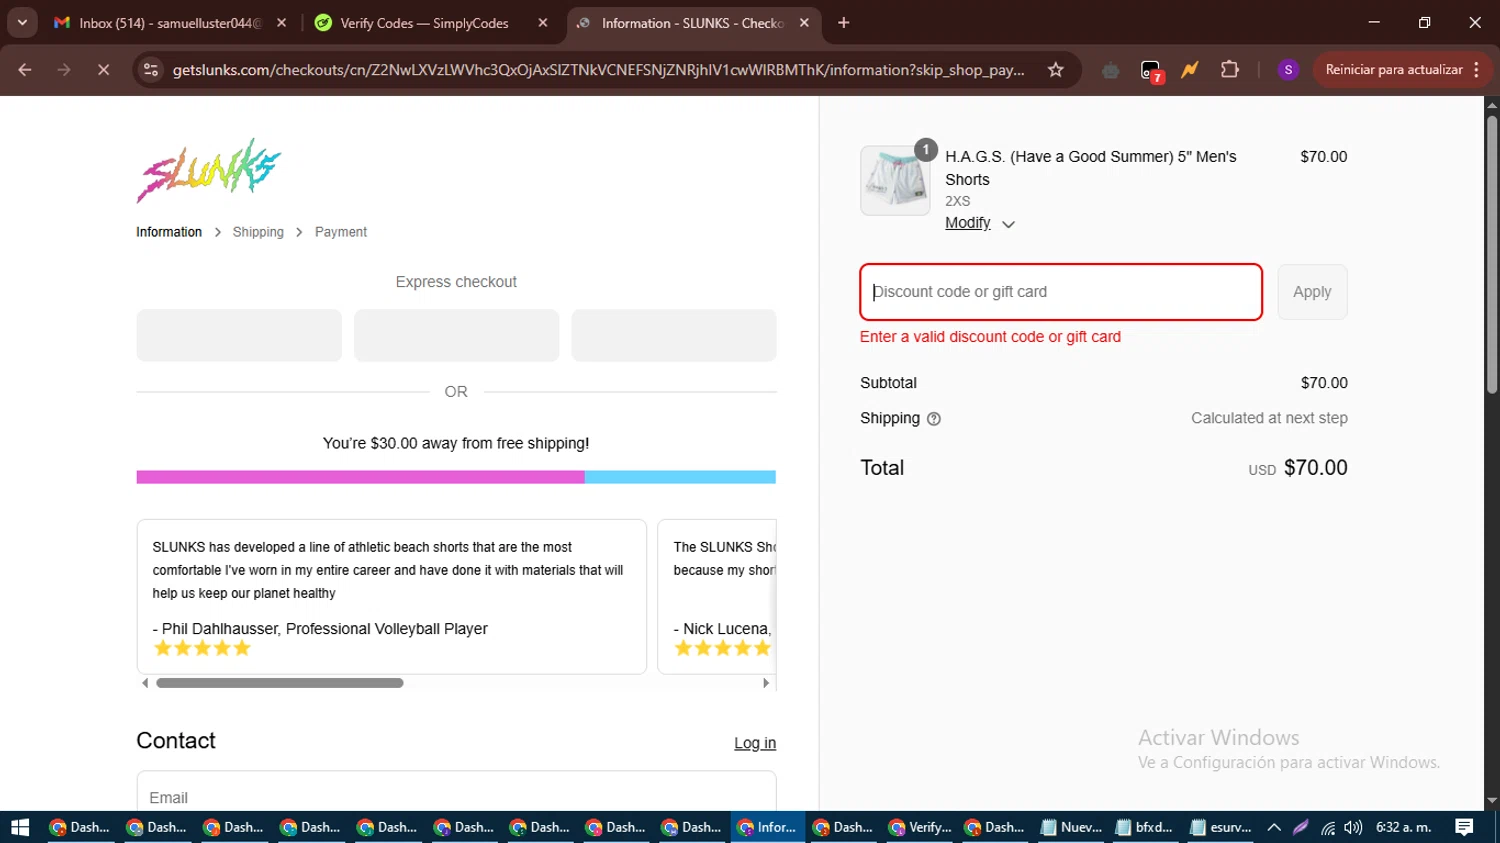The height and width of the screenshot is (843, 1500).
Task: Open the Chrome profile avatar S
Action: tap(1288, 70)
